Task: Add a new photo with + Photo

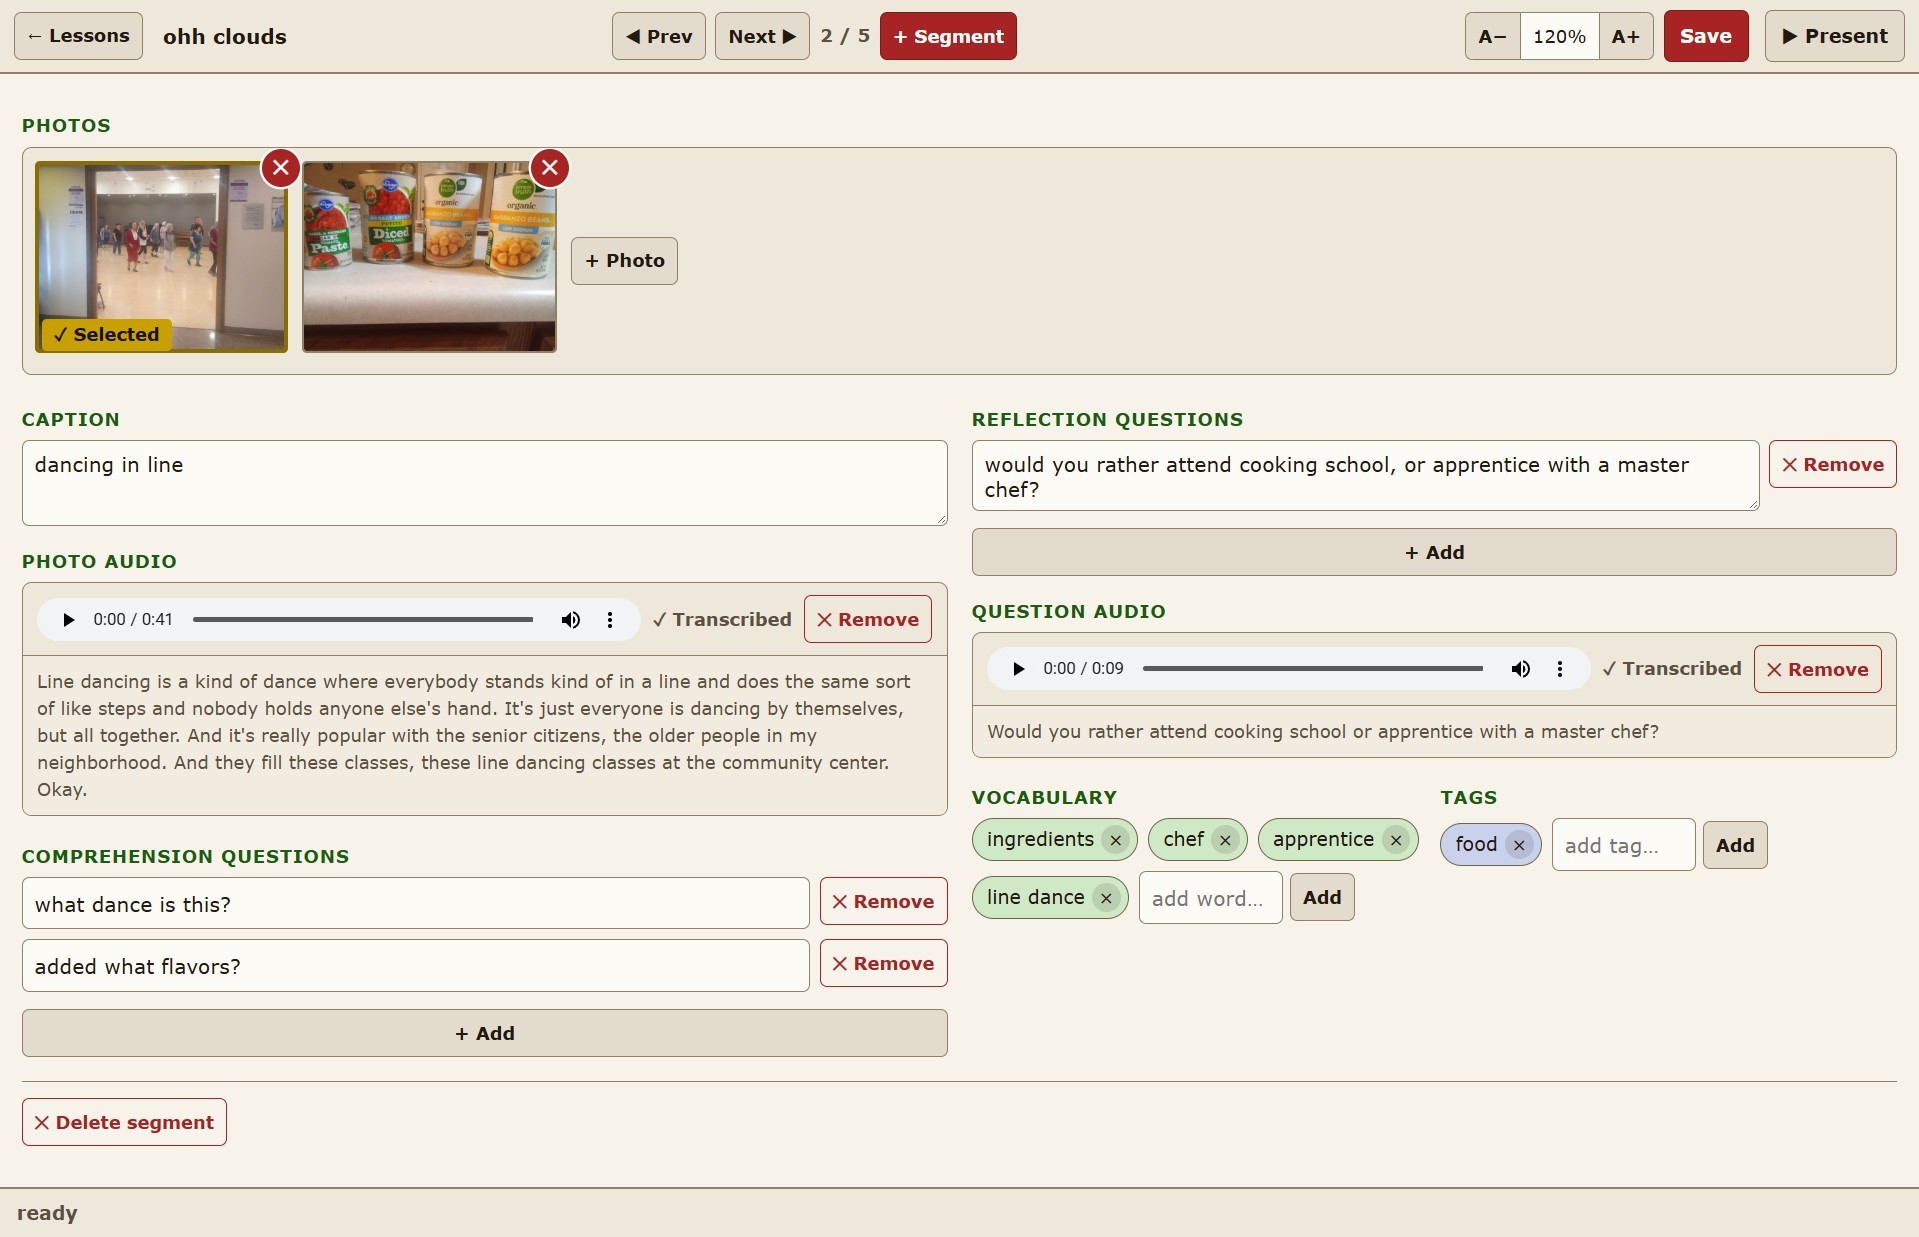Action: [x=624, y=261]
